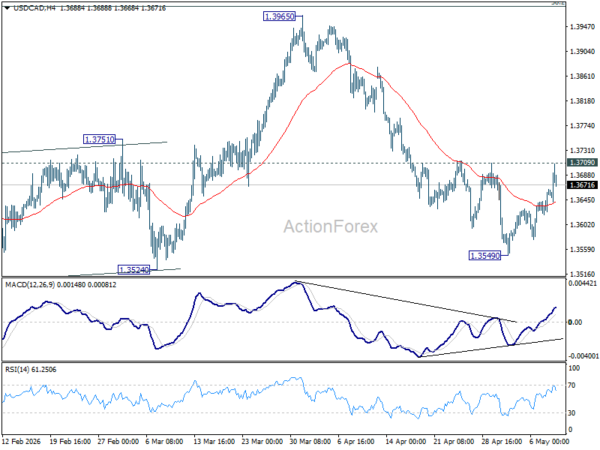This screenshot has height=450, width=600.
Task: Click the 100 level on RSI scale
Action: pyautogui.click(x=574, y=368)
